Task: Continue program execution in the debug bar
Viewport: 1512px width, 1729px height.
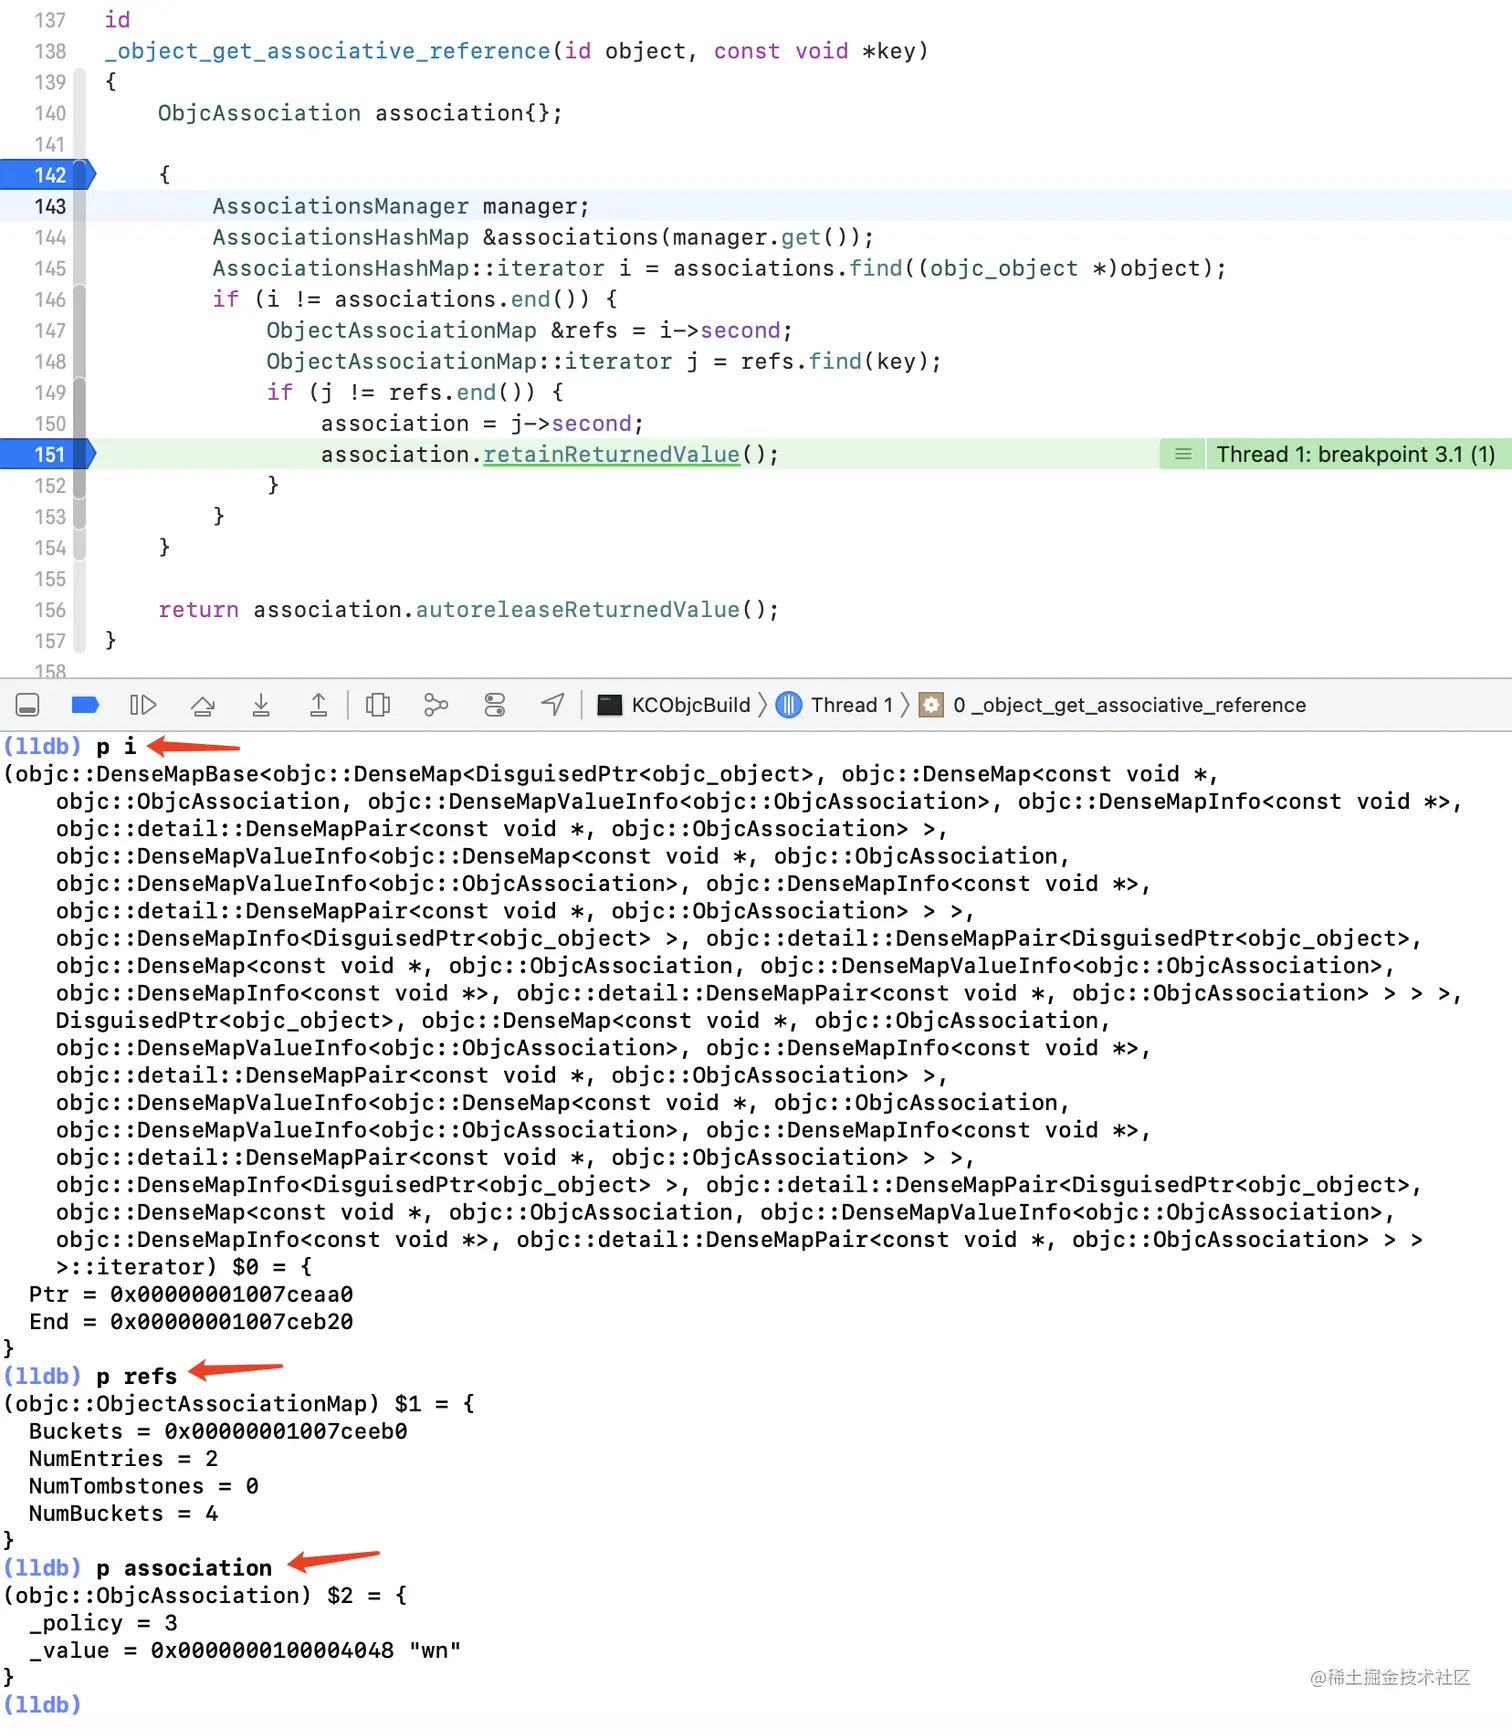Action: tap(143, 706)
